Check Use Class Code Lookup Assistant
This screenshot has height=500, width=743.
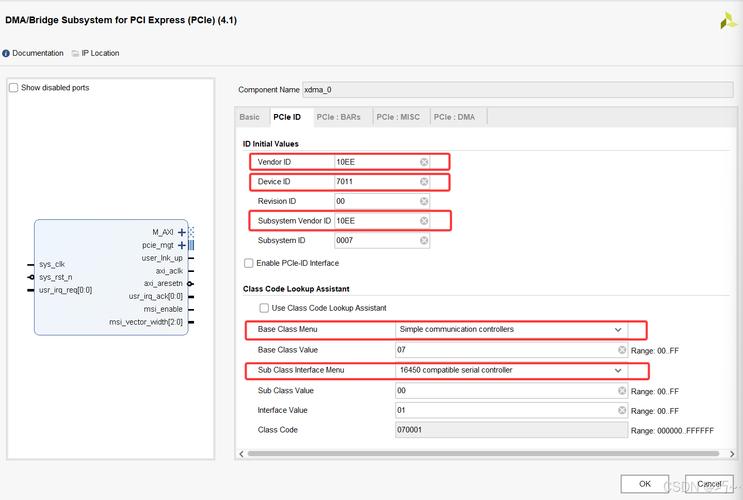[x=264, y=308]
